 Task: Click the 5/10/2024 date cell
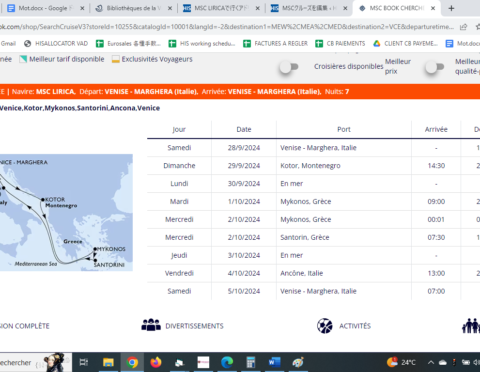[x=244, y=291]
